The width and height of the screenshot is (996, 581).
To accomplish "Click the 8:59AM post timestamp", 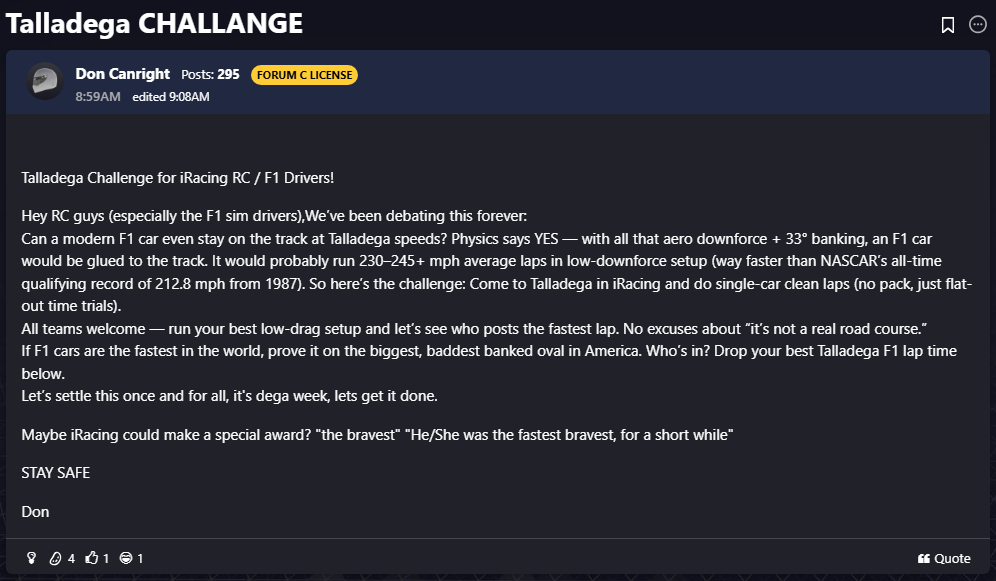I will (98, 96).
